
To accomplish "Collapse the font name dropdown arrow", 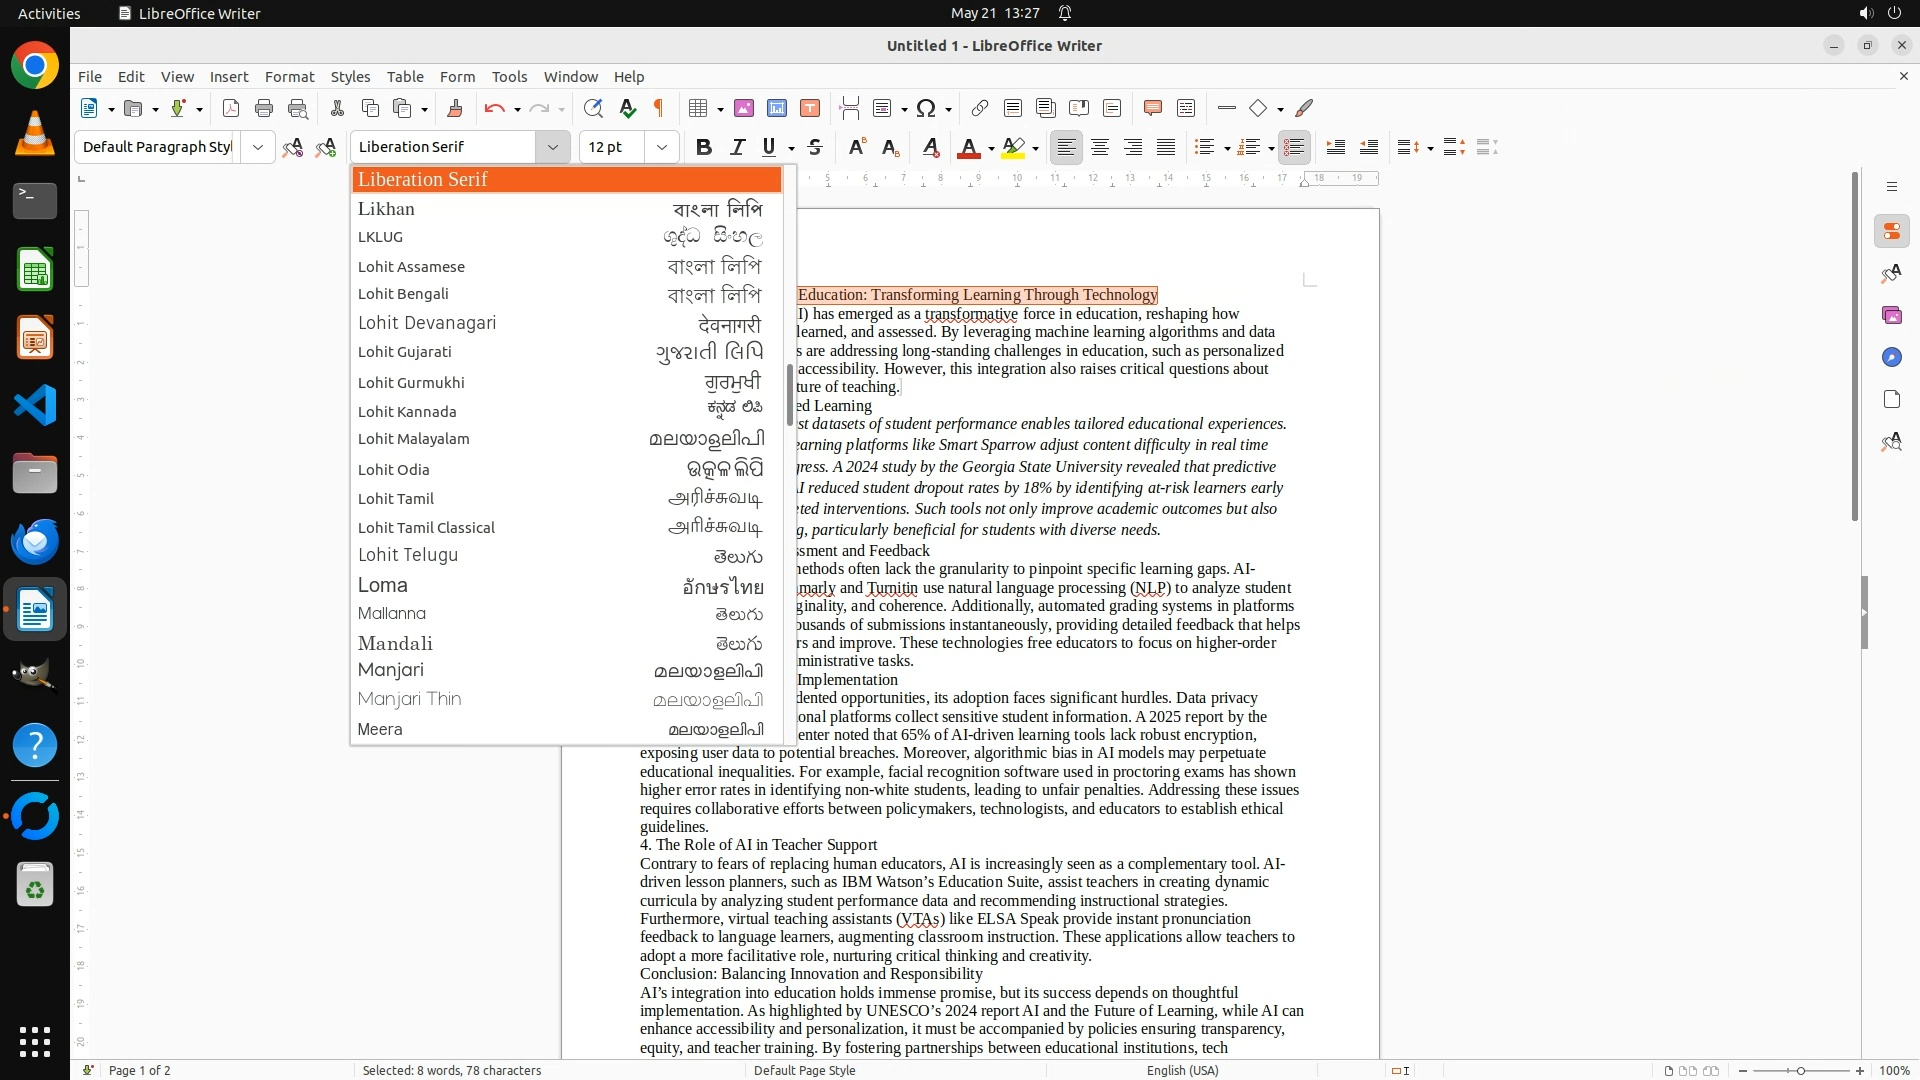I will pyautogui.click(x=552, y=147).
